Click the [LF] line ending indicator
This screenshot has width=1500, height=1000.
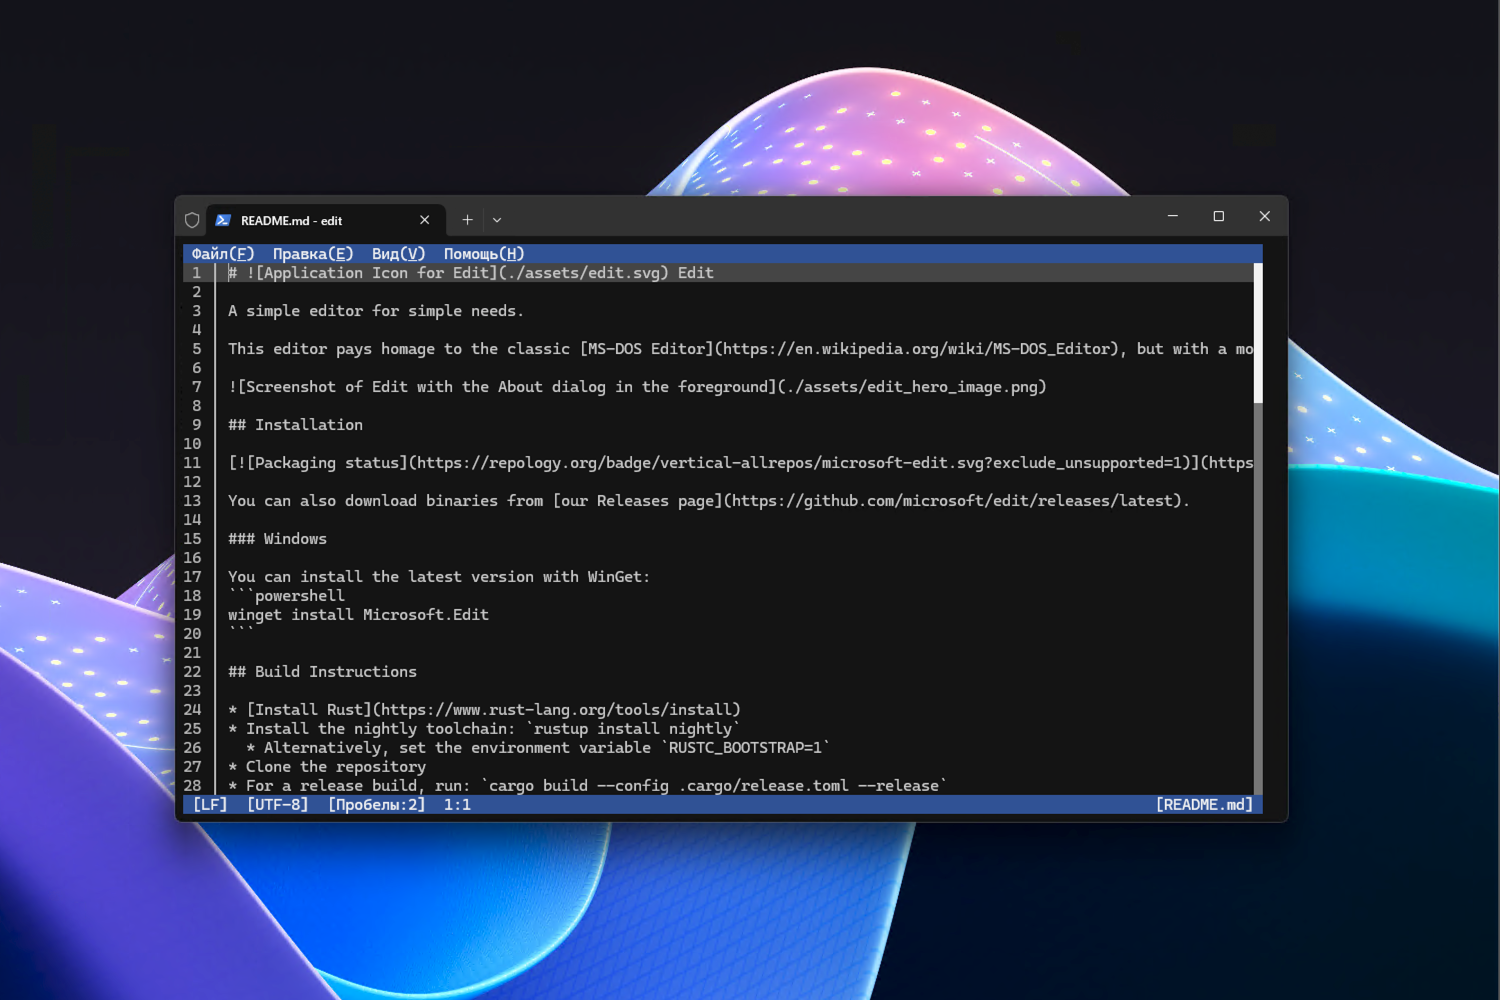pos(210,805)
